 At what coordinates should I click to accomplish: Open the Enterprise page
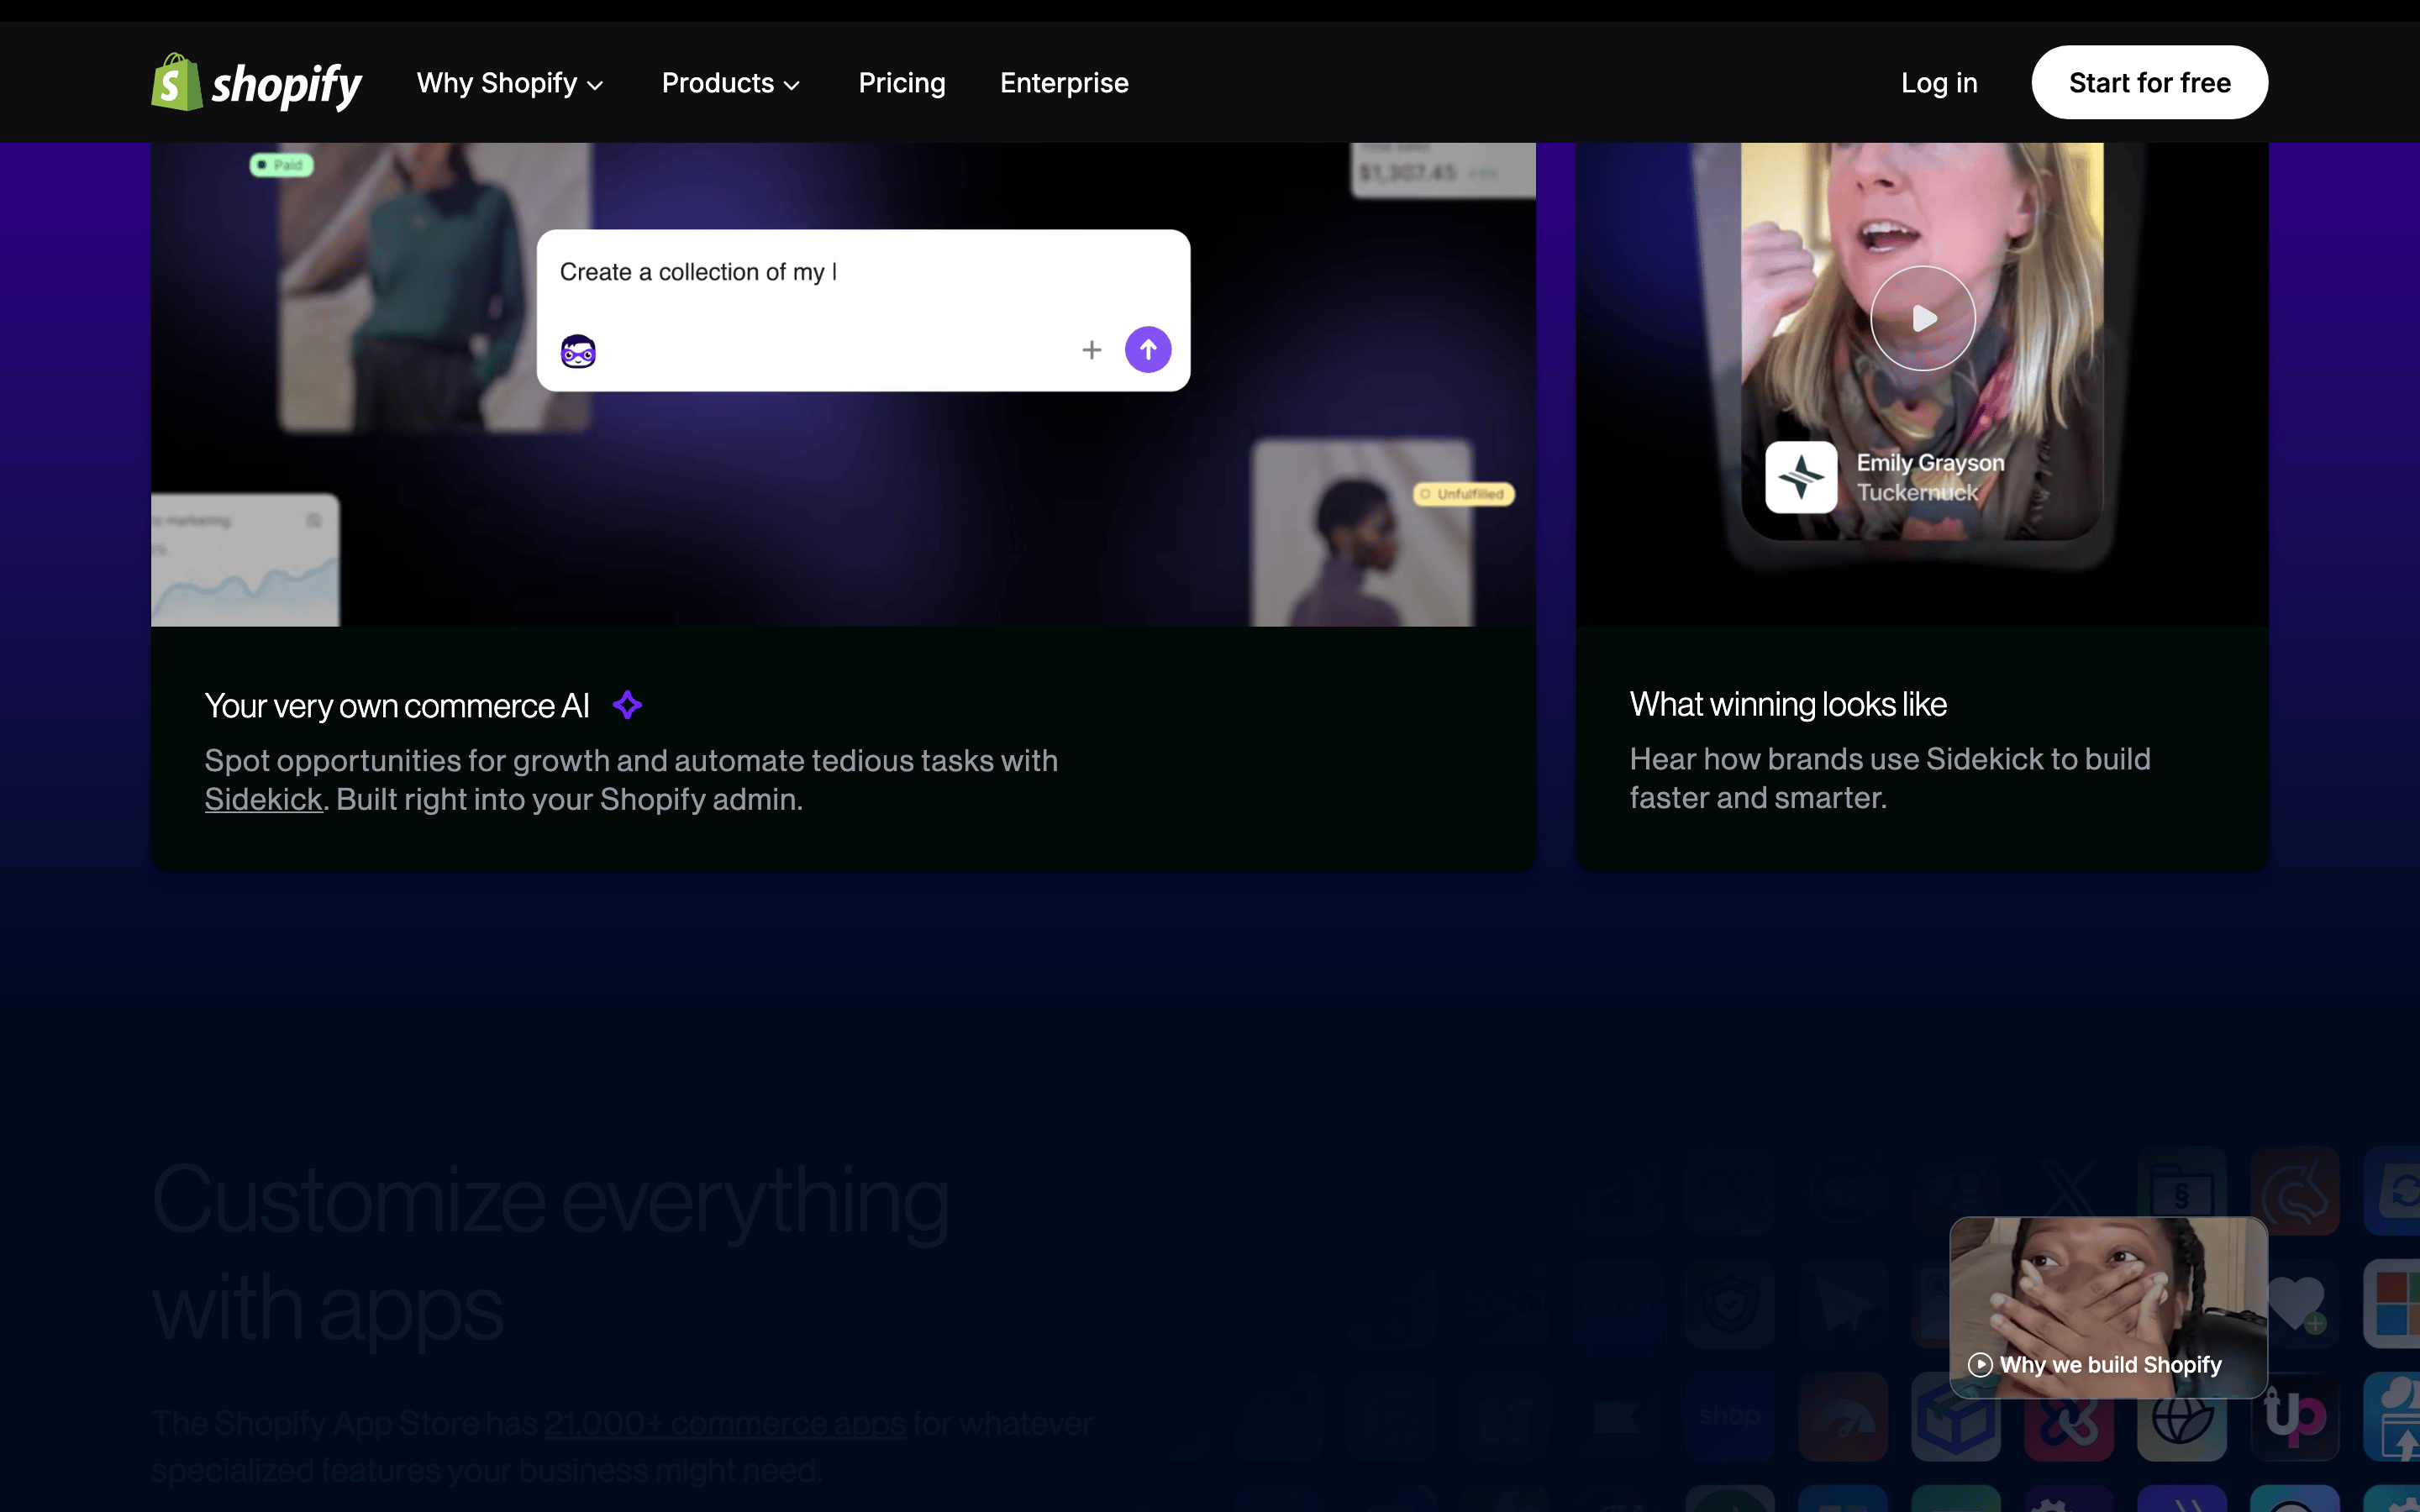click(1064, 83)
